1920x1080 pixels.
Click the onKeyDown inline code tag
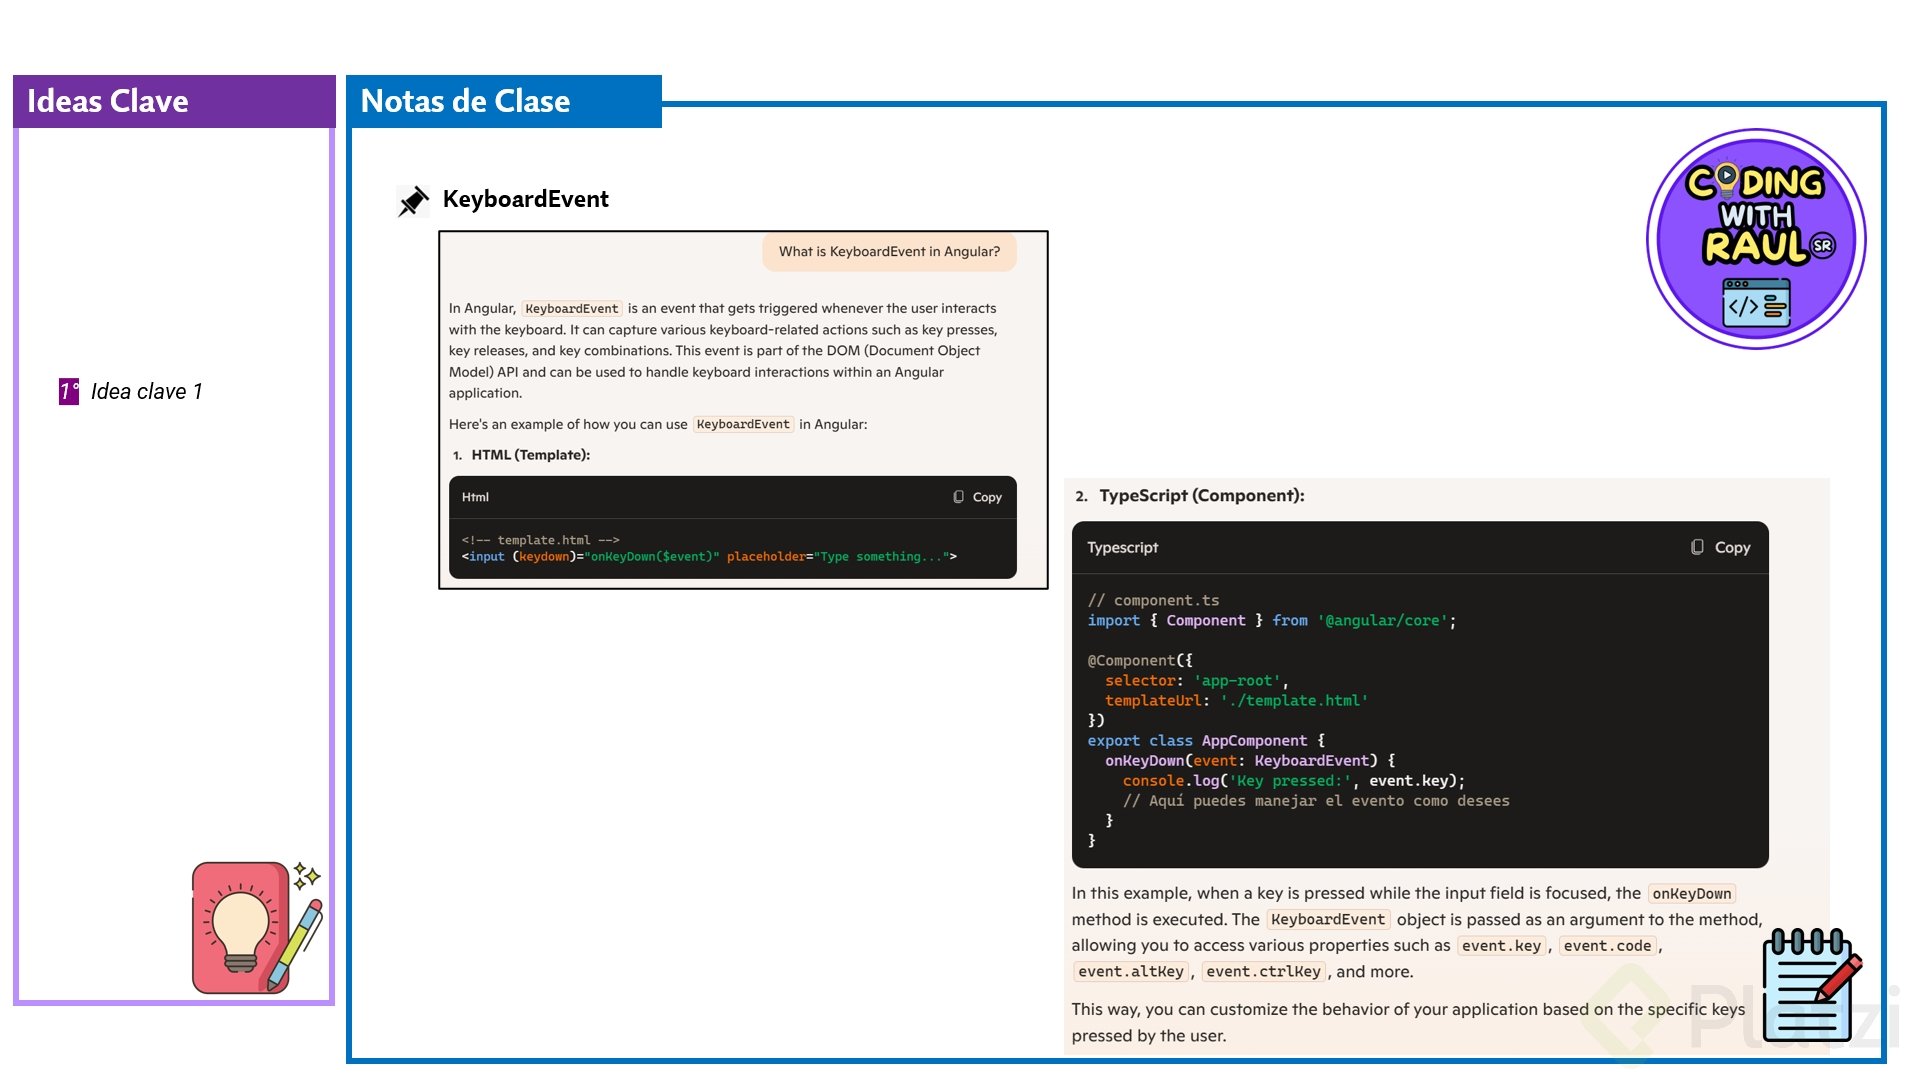1691,894
